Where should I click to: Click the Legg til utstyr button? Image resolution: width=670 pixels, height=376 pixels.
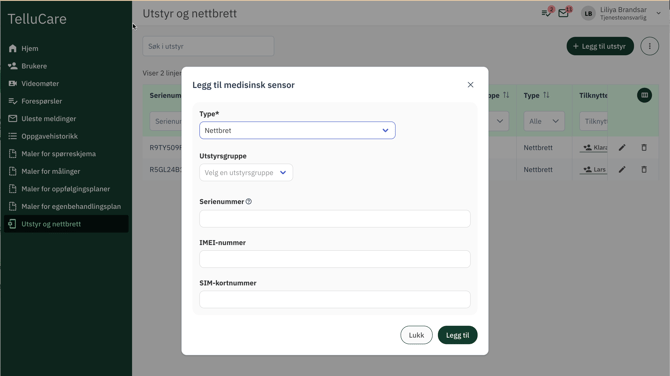click(600, 46)
